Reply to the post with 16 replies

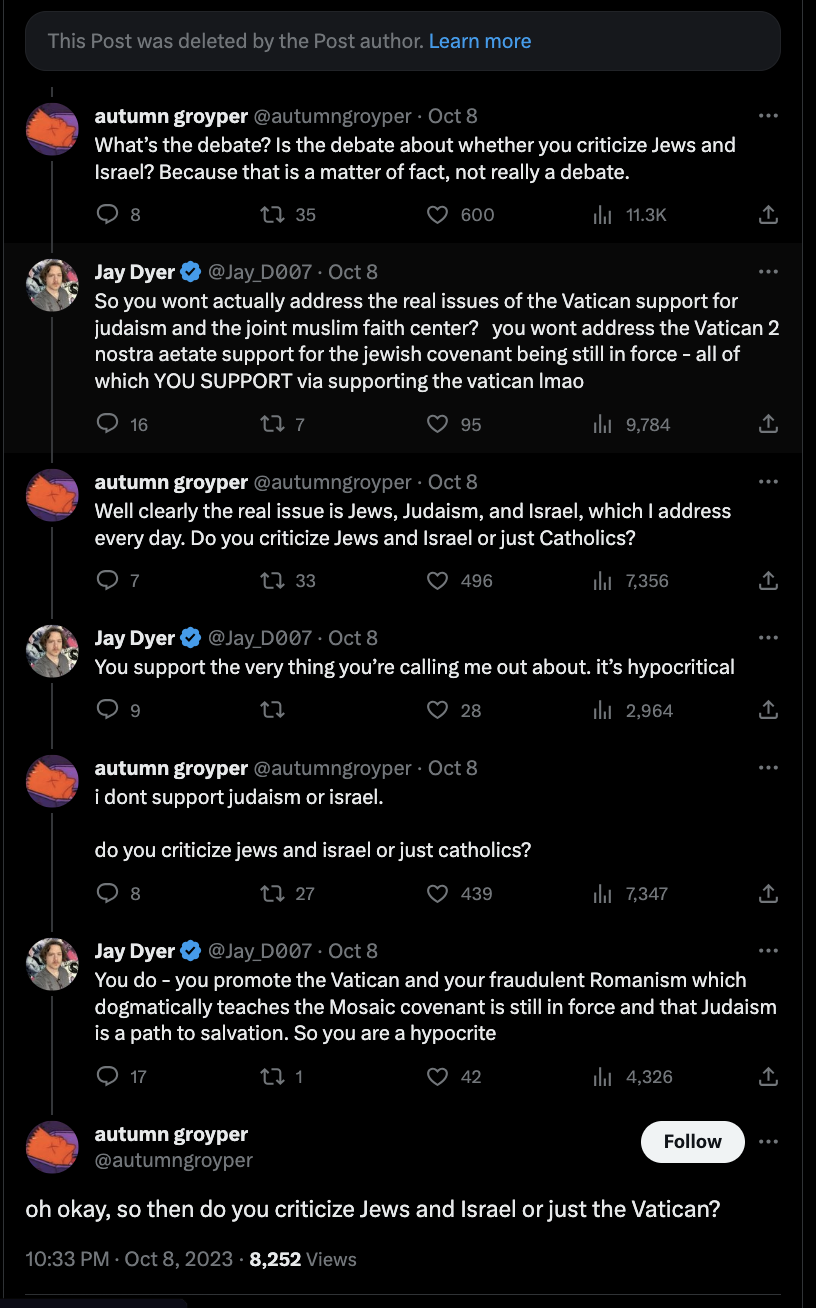(x=107, y=424)
